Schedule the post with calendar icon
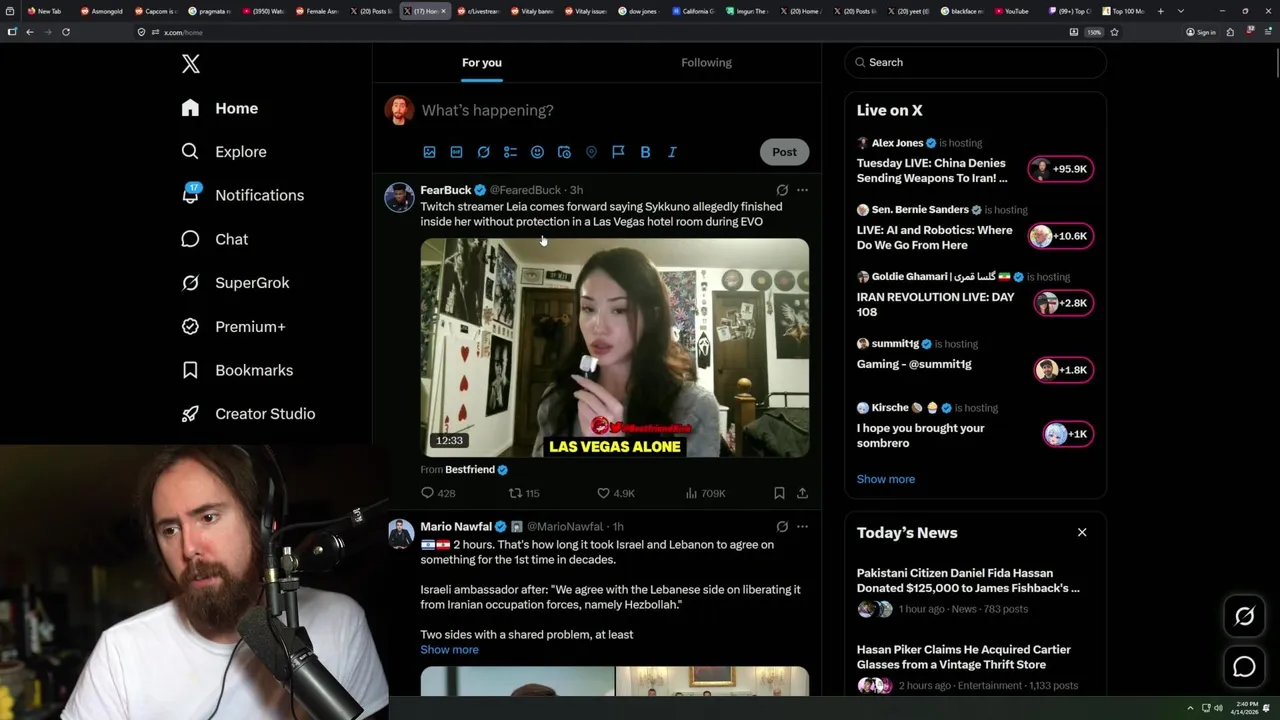The width and height of the screenshot is (1280, 720). (x=564, y=152)
